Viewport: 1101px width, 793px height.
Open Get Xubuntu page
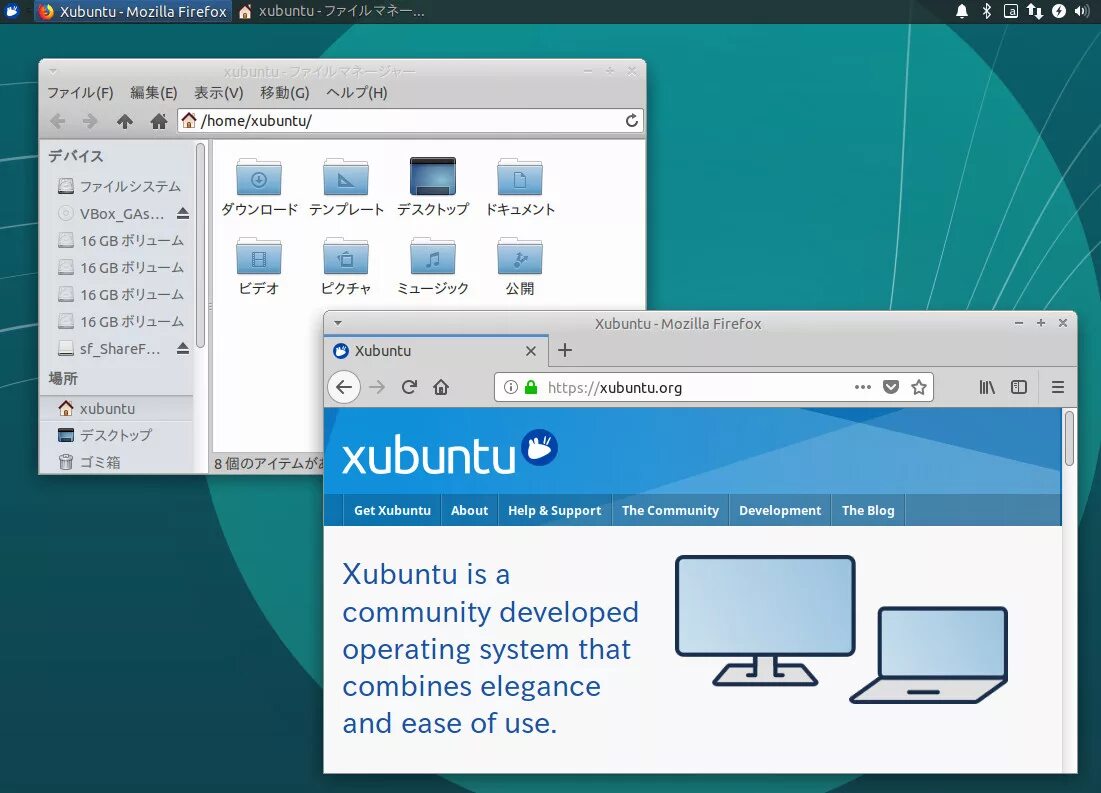pyautogui.click(x=392, y=511)
